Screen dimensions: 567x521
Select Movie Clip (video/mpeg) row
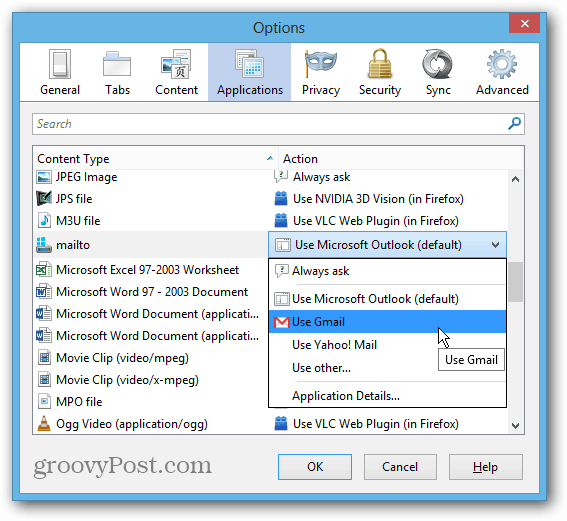(x=151, y=358)
